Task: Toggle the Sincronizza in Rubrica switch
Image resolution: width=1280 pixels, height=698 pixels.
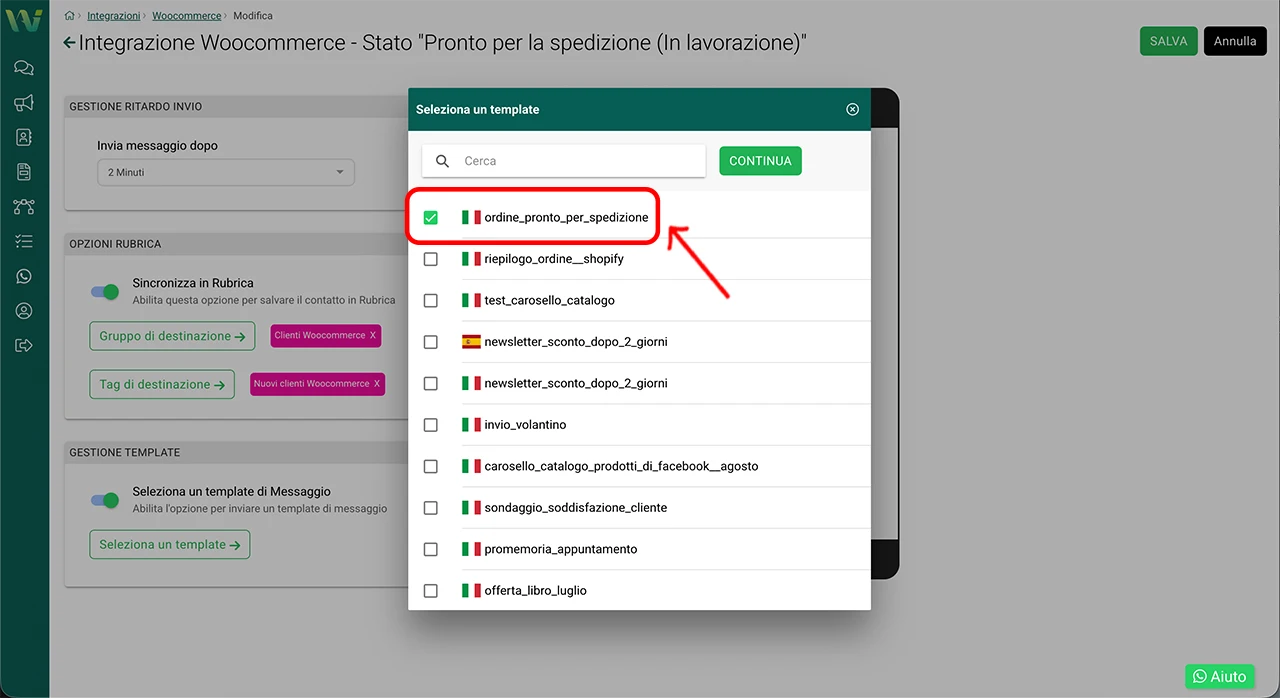Action: pyautogui.click(x=105, y=291)
